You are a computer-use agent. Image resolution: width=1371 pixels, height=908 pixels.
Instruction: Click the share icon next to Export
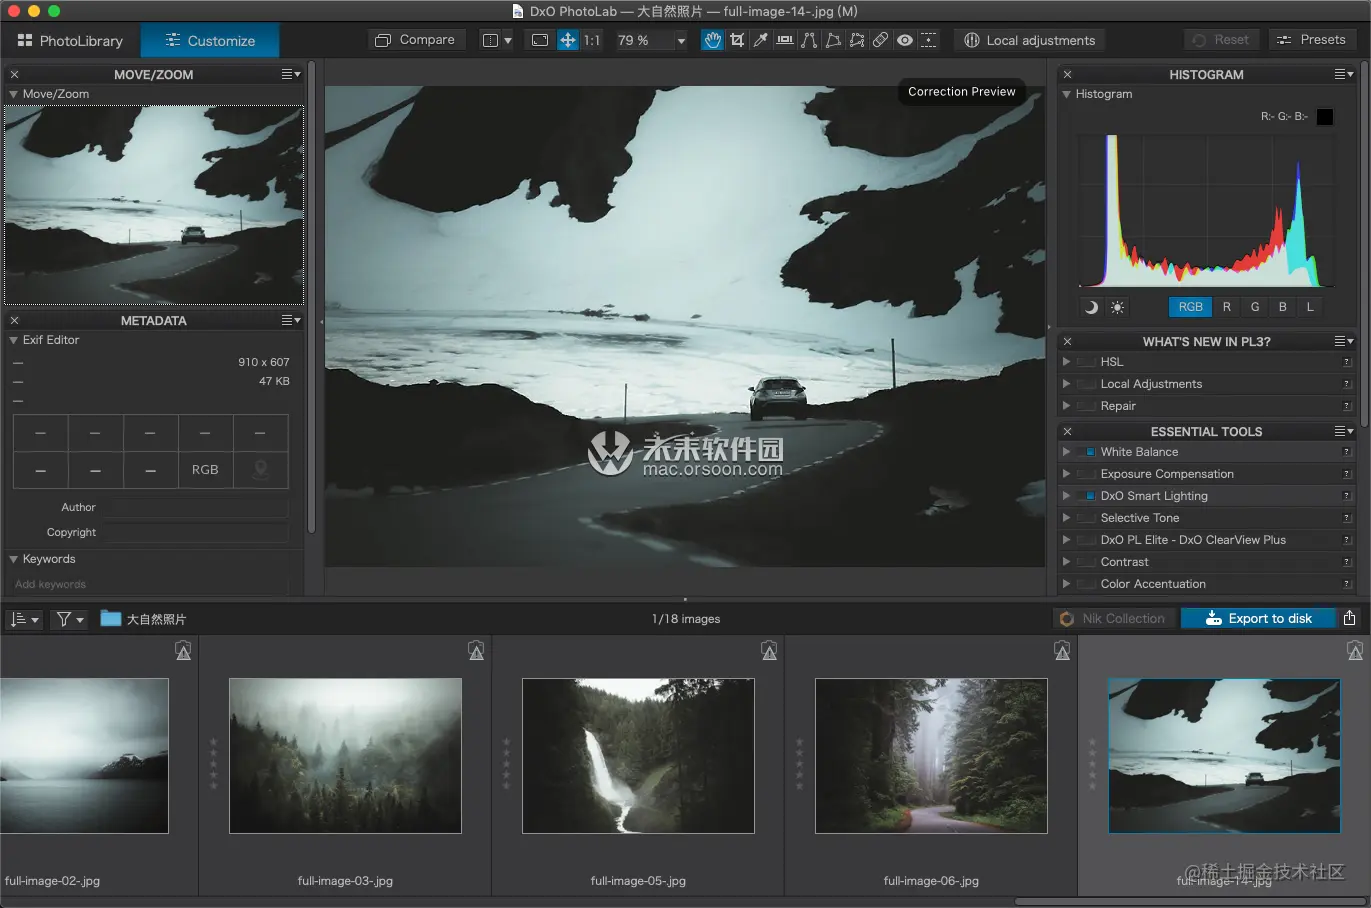click(x=1349, y=618)
